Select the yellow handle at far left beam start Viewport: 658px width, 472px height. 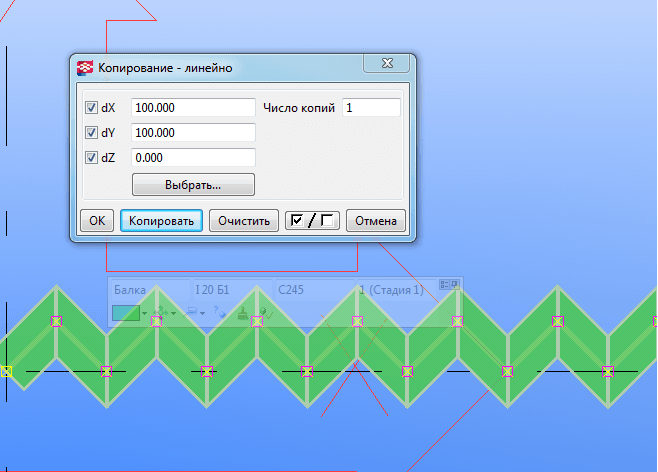6,371
